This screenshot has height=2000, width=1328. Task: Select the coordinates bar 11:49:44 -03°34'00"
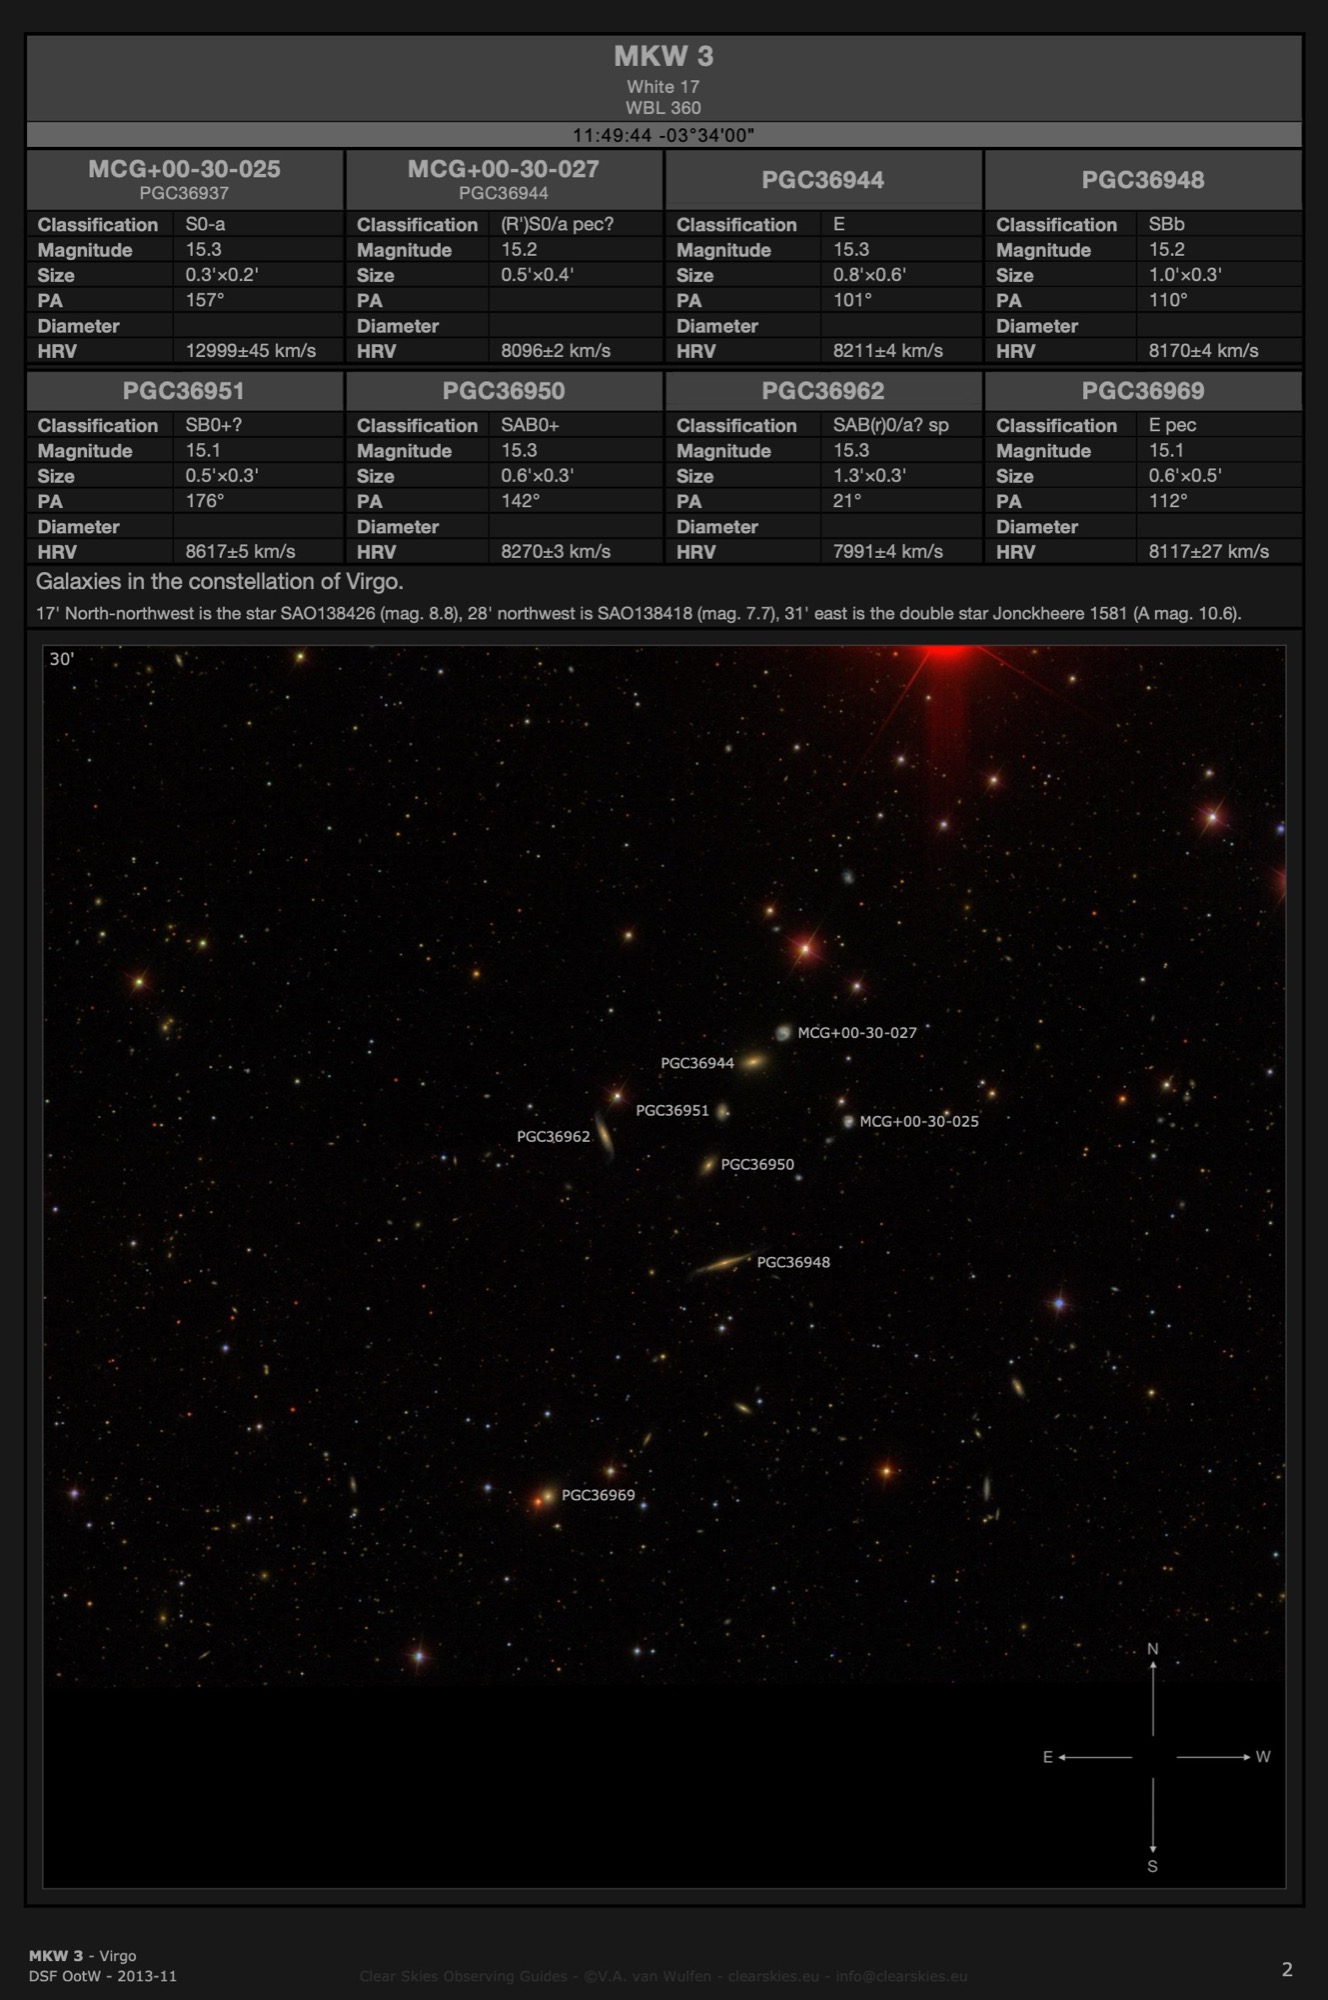click(x=663, y=135)
